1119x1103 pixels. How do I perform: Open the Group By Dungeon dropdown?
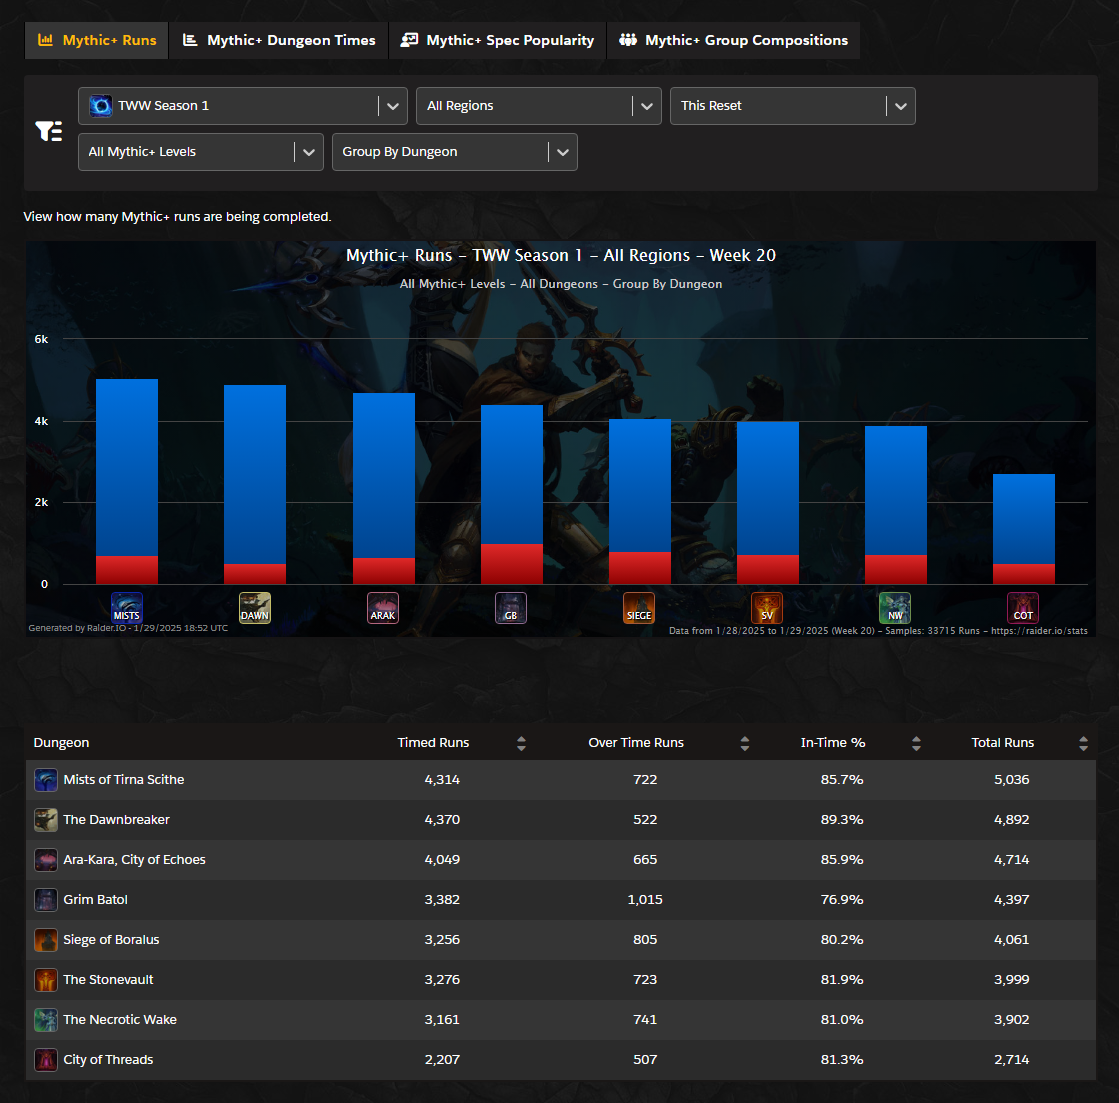tap(454, 152)
